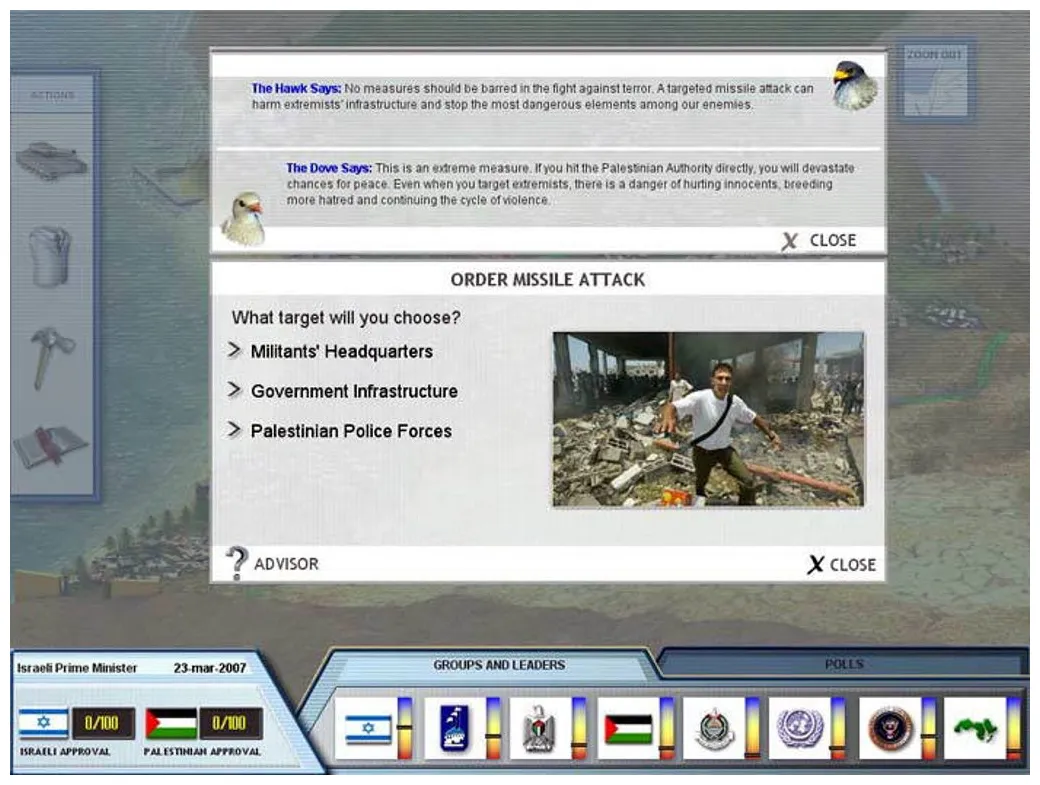Image resolution: width=1040 pixels, height=785 pixels.
Task: Select the green Arab World map icon
Action: (975, 728)
